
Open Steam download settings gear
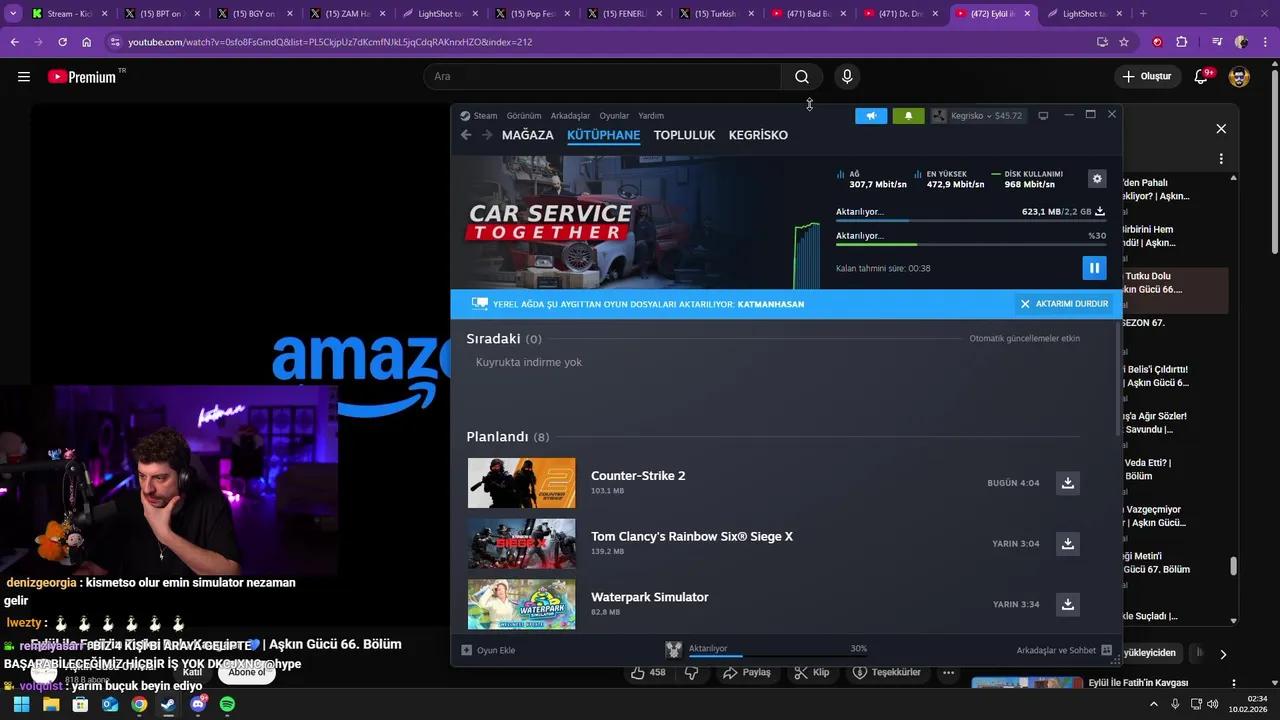click(1097, 179)
